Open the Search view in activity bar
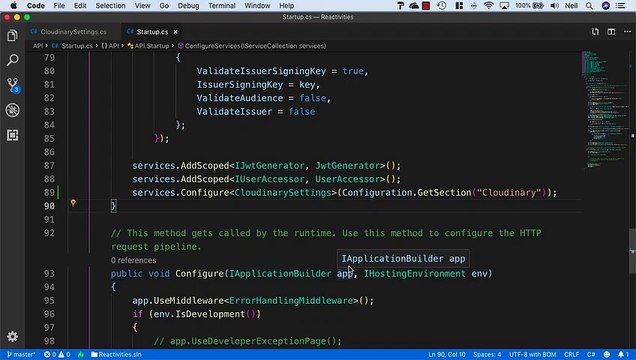The height and width of the screenshot is (360, 636). click(13, 60)
